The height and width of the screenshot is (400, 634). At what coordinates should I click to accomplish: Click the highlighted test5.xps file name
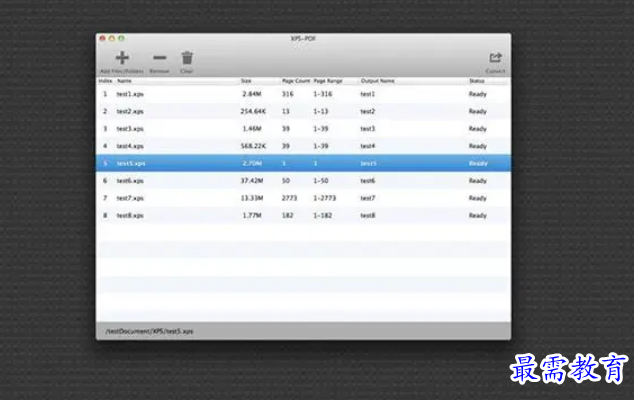tap(131, 163)
